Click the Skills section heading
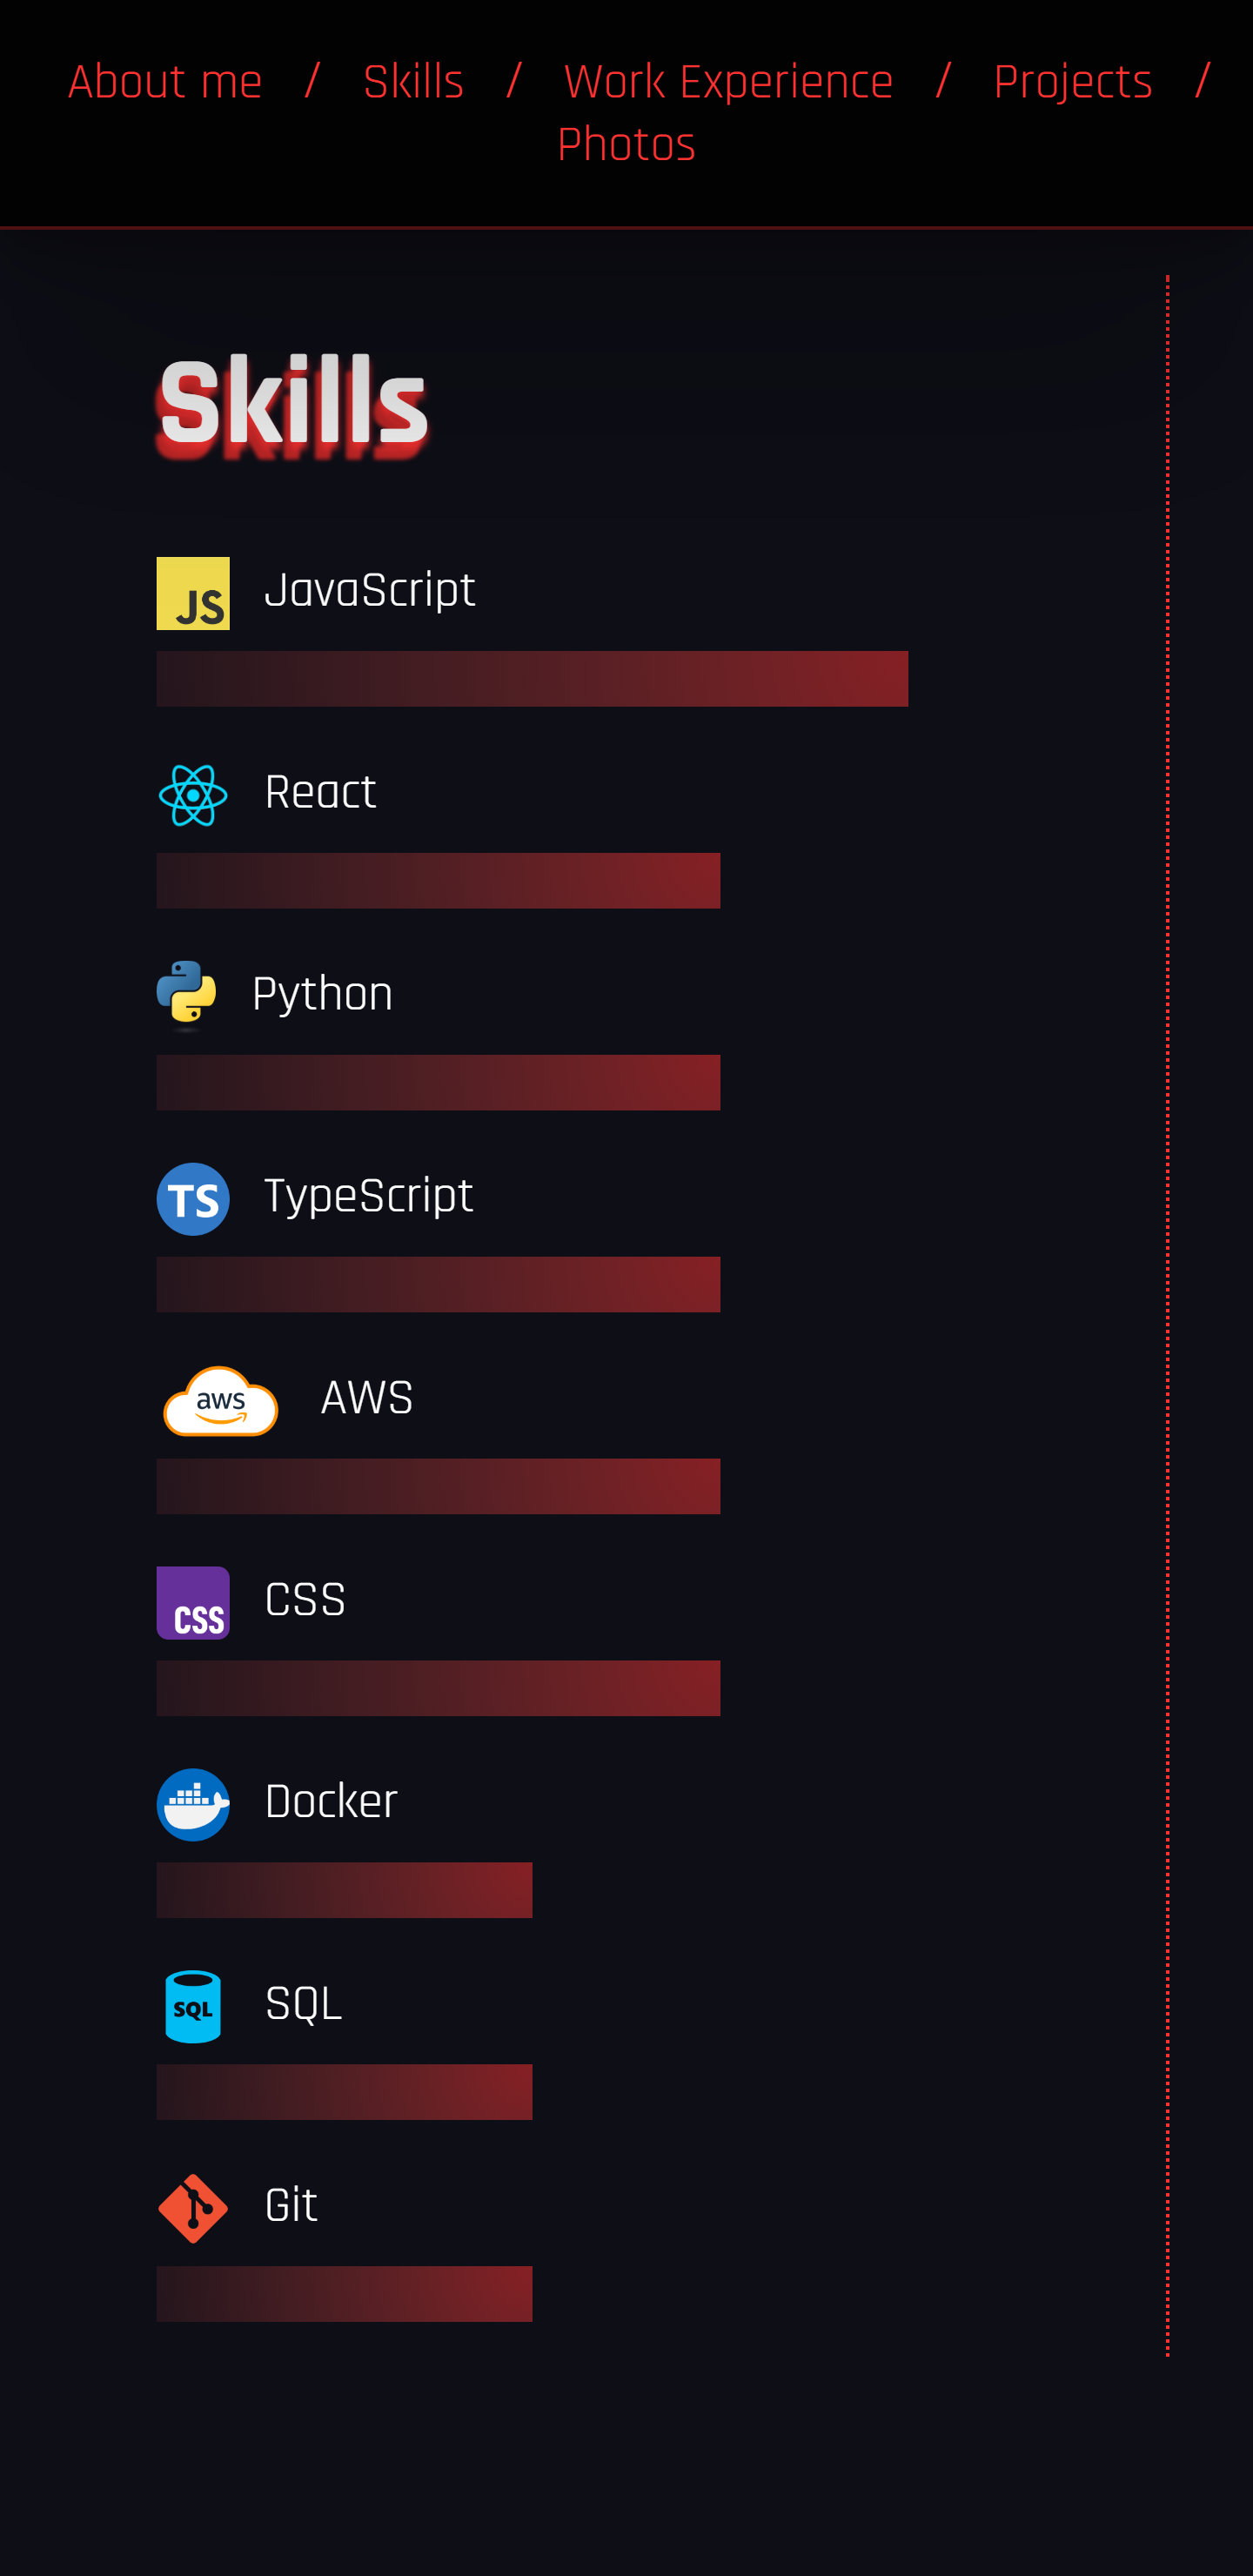This screenshot has width=1253, height=2576. click(293, 402)
